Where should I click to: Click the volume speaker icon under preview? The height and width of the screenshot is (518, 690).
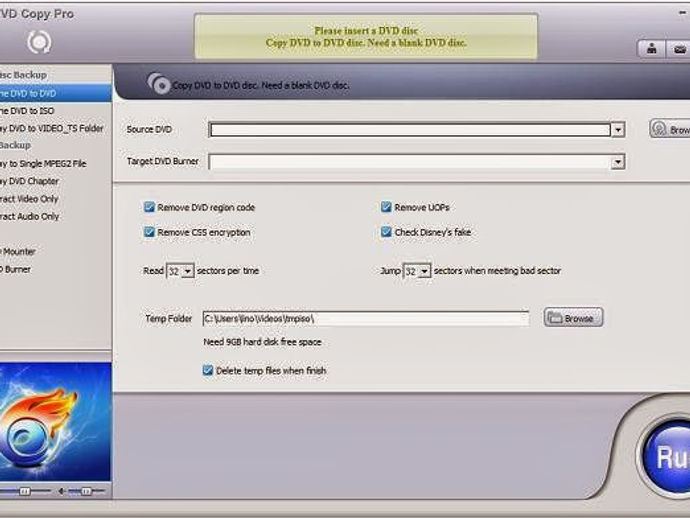pos(62,491)
